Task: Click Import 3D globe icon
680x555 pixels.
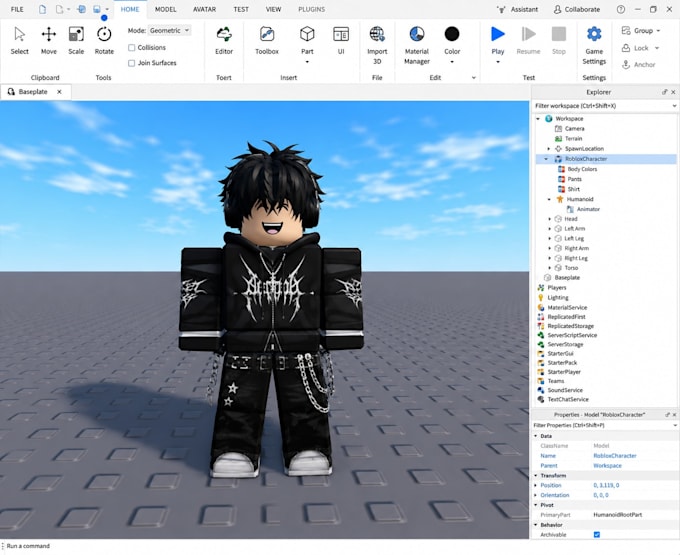Action: 377,34
